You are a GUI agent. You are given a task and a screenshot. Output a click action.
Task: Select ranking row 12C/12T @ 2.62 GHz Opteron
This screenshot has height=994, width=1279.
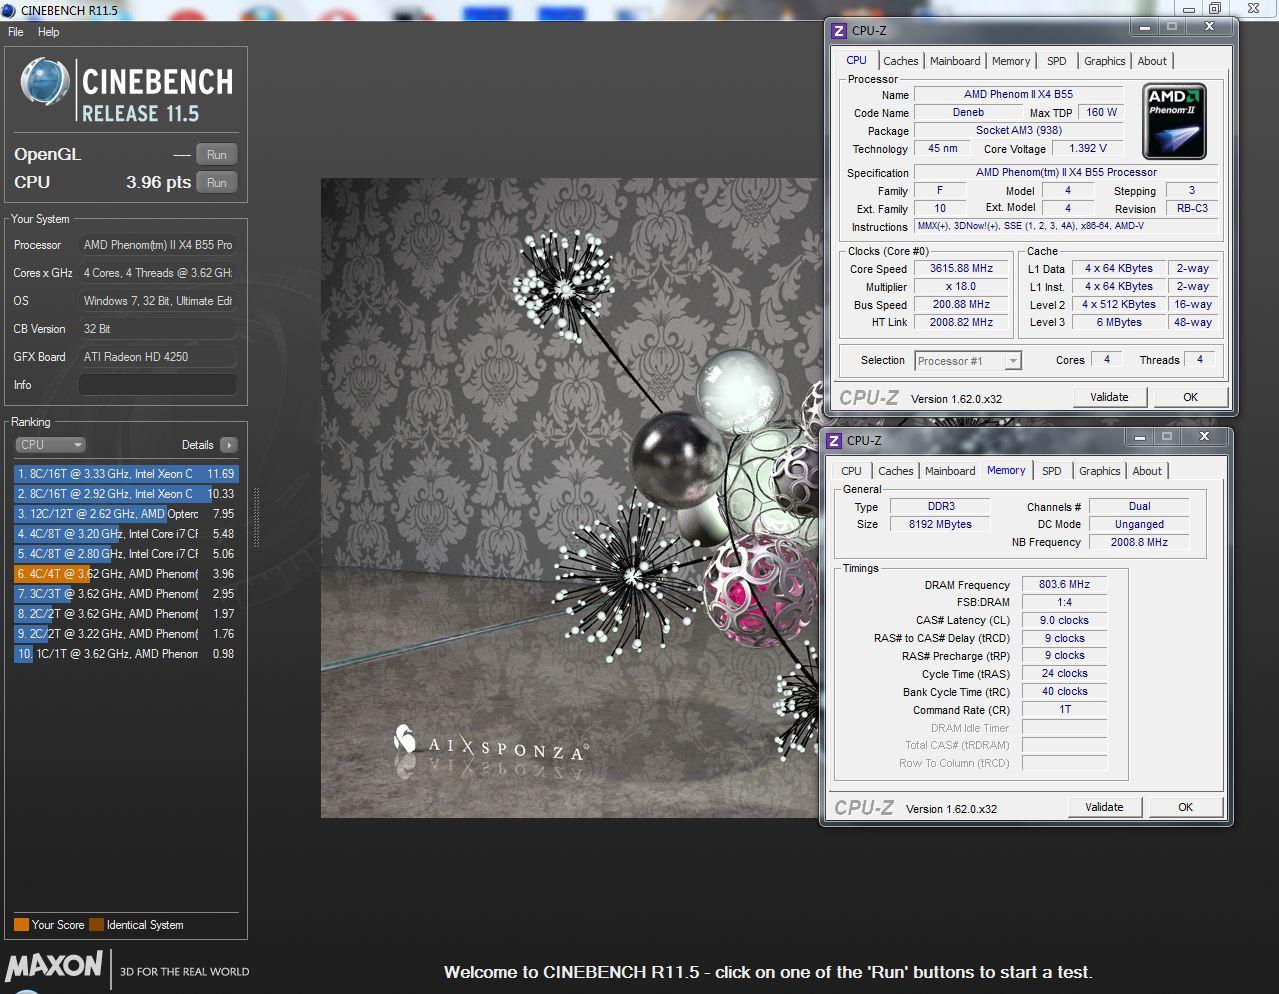click(x=126, y=514)
